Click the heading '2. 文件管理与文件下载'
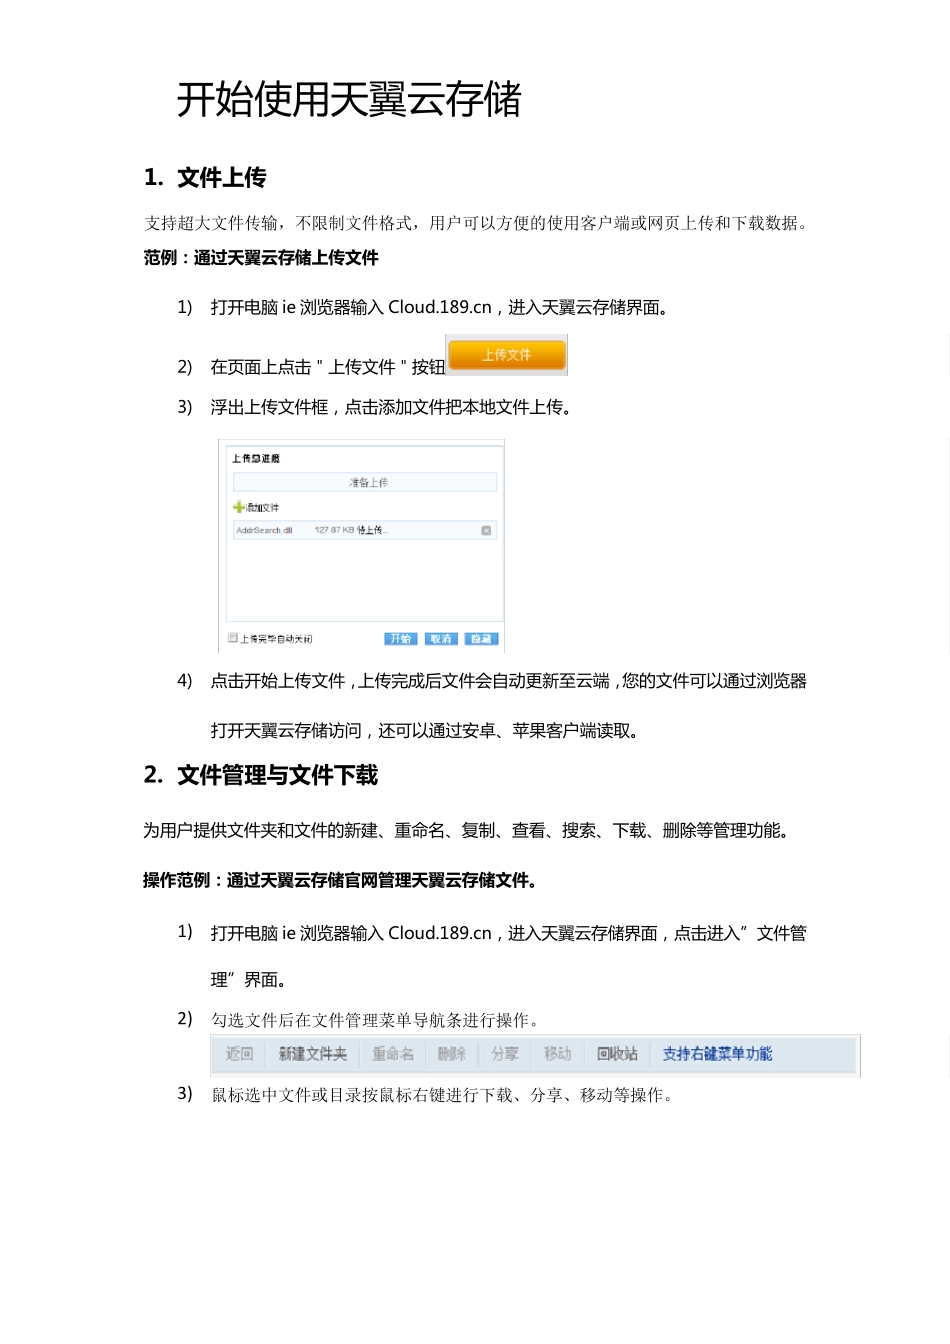This screenshot has width=950, height=1344. (x=261, y=775)
